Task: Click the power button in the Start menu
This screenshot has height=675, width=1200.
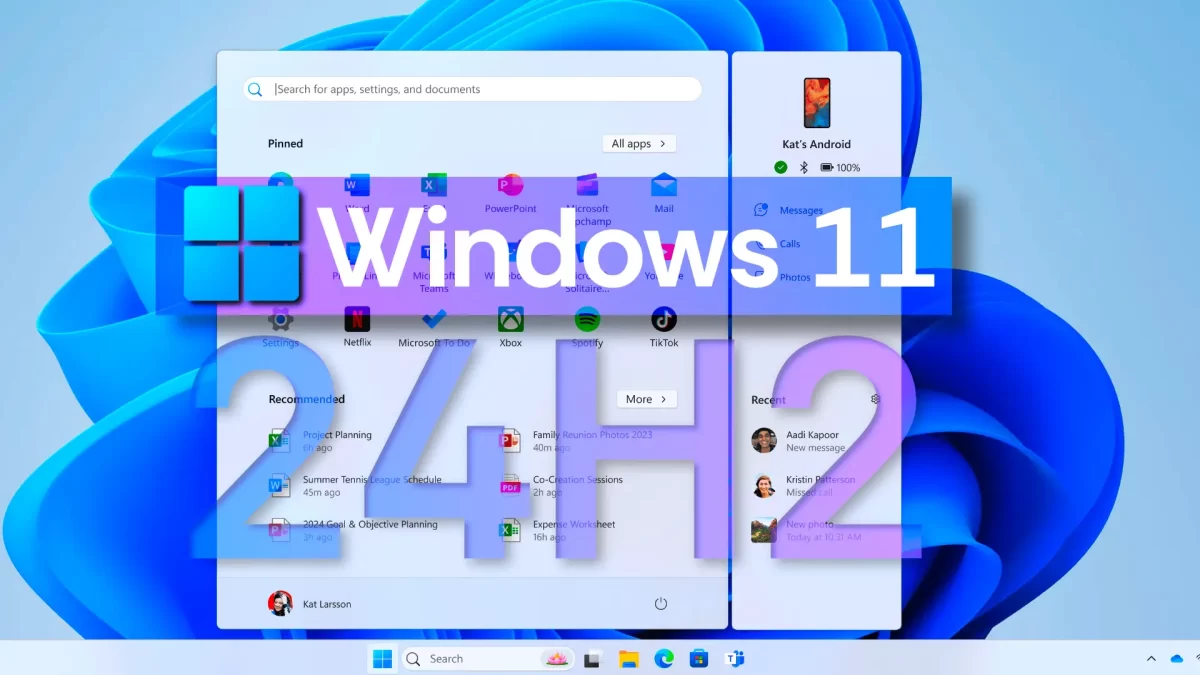Action: point(661,603)
